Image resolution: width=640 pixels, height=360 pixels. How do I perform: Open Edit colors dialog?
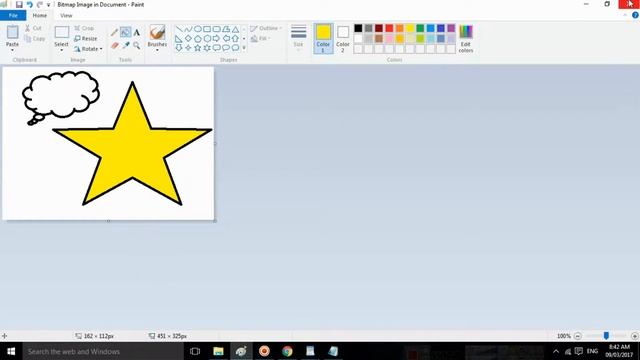click(466, 39)
